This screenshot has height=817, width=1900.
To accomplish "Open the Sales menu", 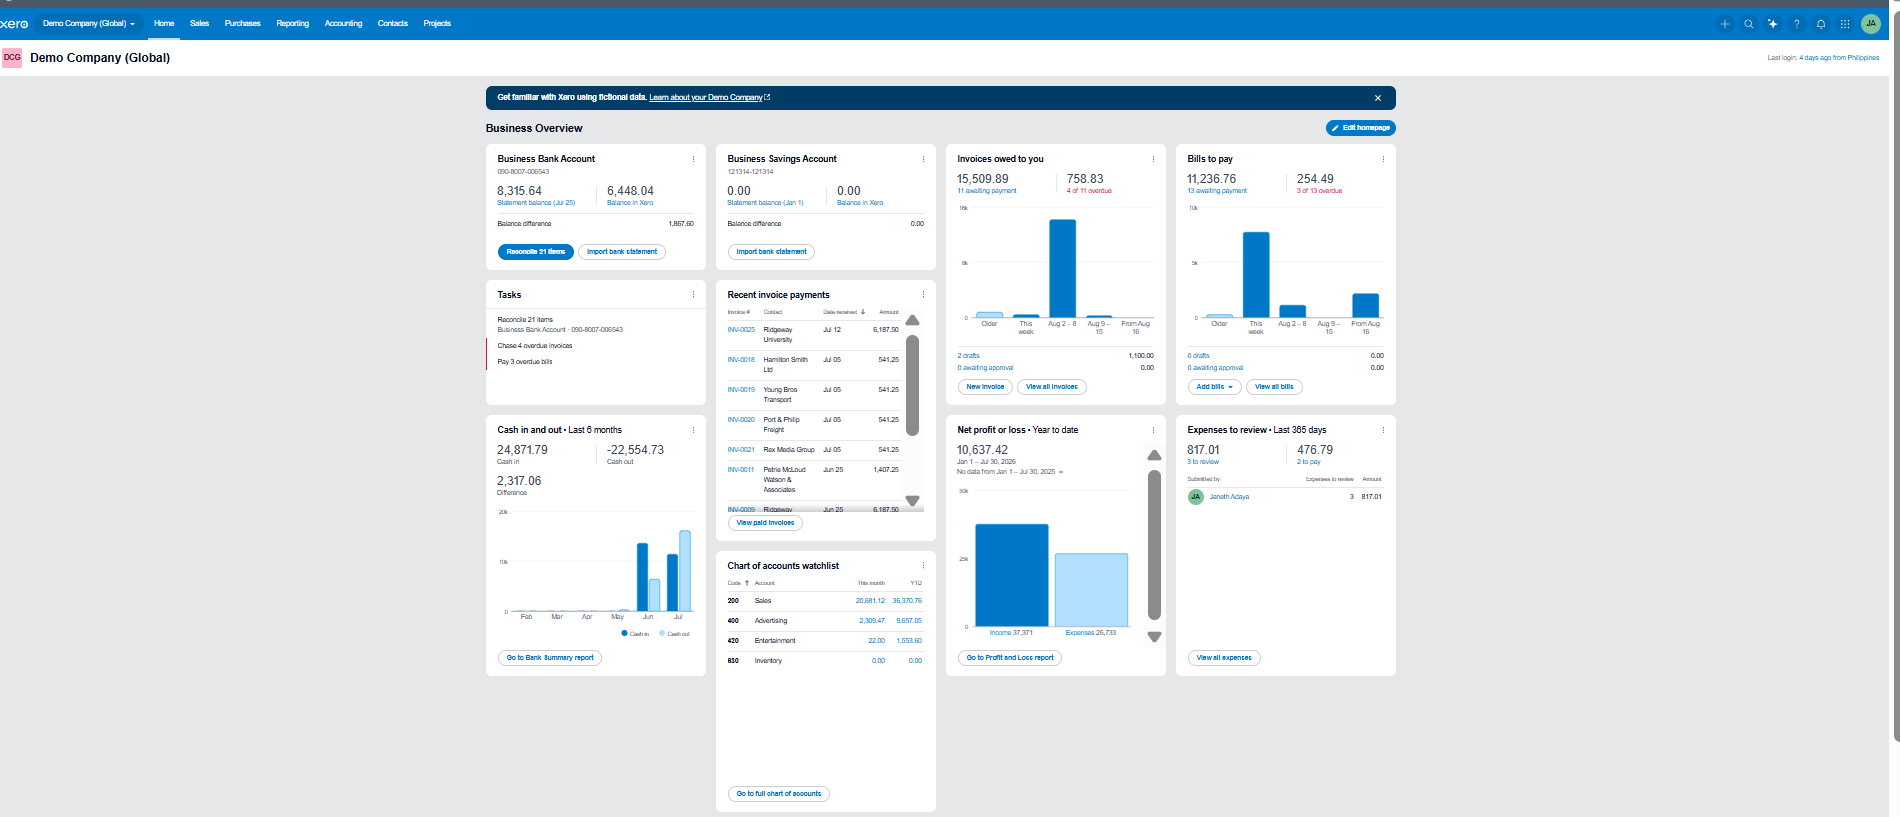I will (x=200, y=24).
